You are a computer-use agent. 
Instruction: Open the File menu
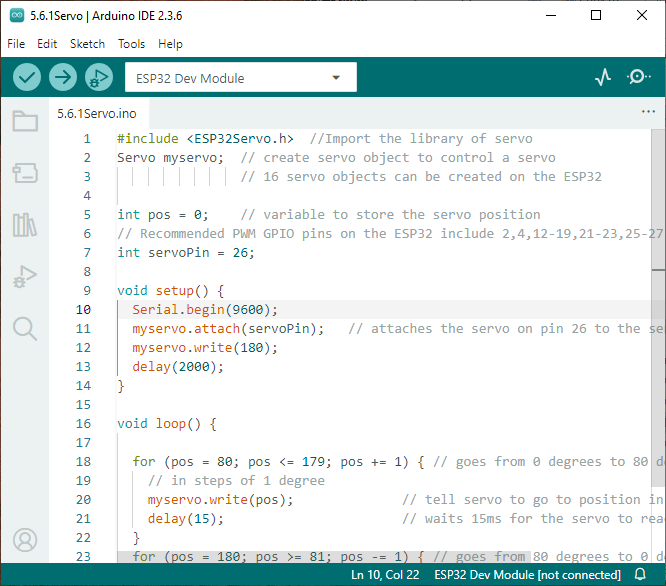pos(16,44)
